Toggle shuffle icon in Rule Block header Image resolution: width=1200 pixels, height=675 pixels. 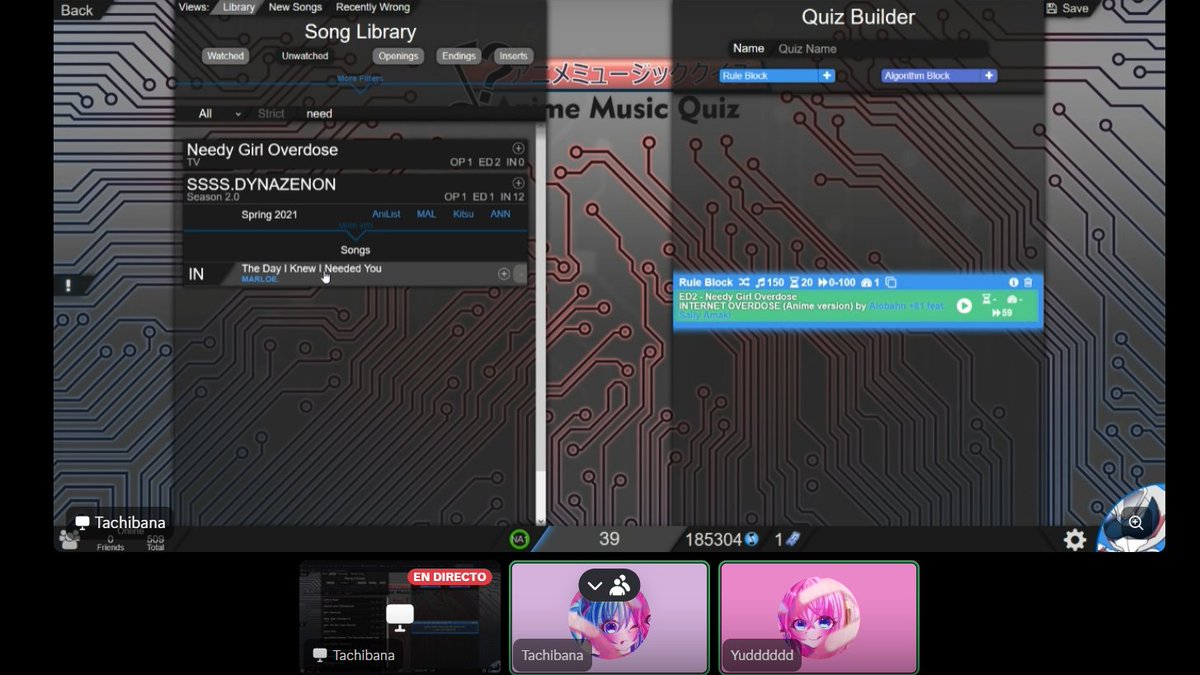point(743,283)
